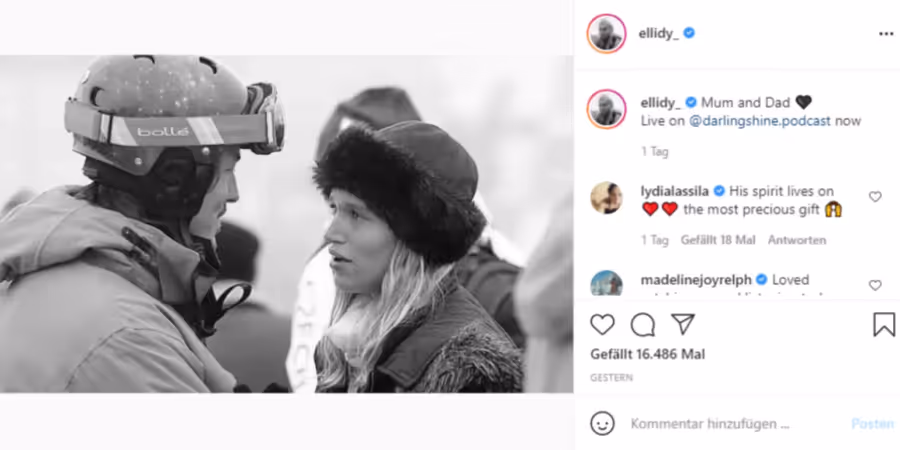Open ellidy_ avatar next to the caption

[x=606, y=109]
